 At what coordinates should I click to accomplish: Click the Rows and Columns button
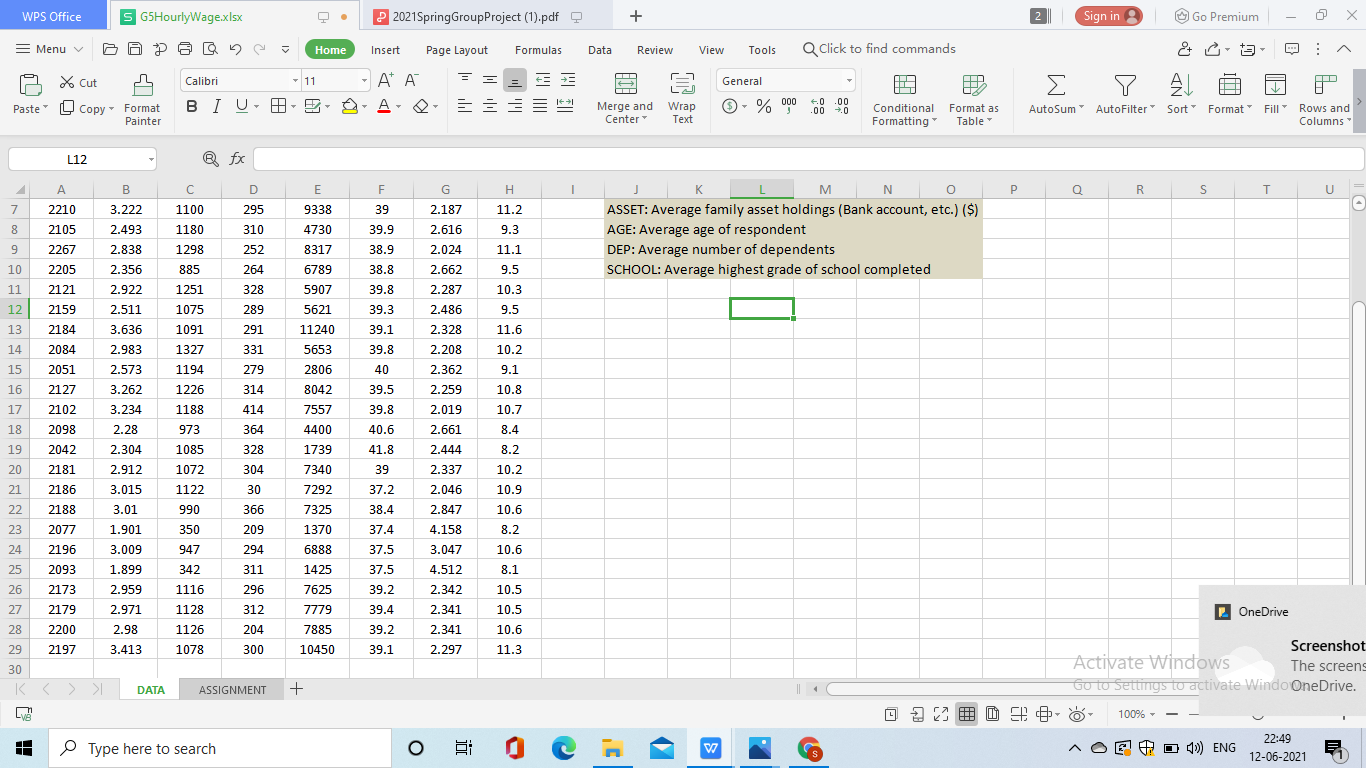point(1326,98)
